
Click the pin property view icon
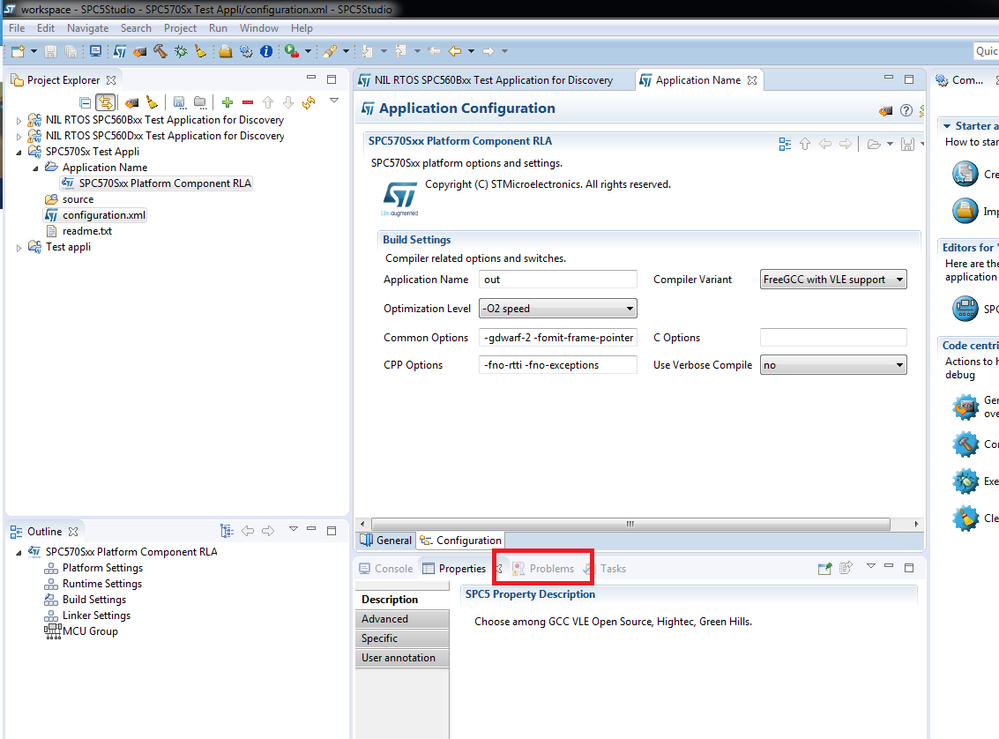[x=825, y=568]
